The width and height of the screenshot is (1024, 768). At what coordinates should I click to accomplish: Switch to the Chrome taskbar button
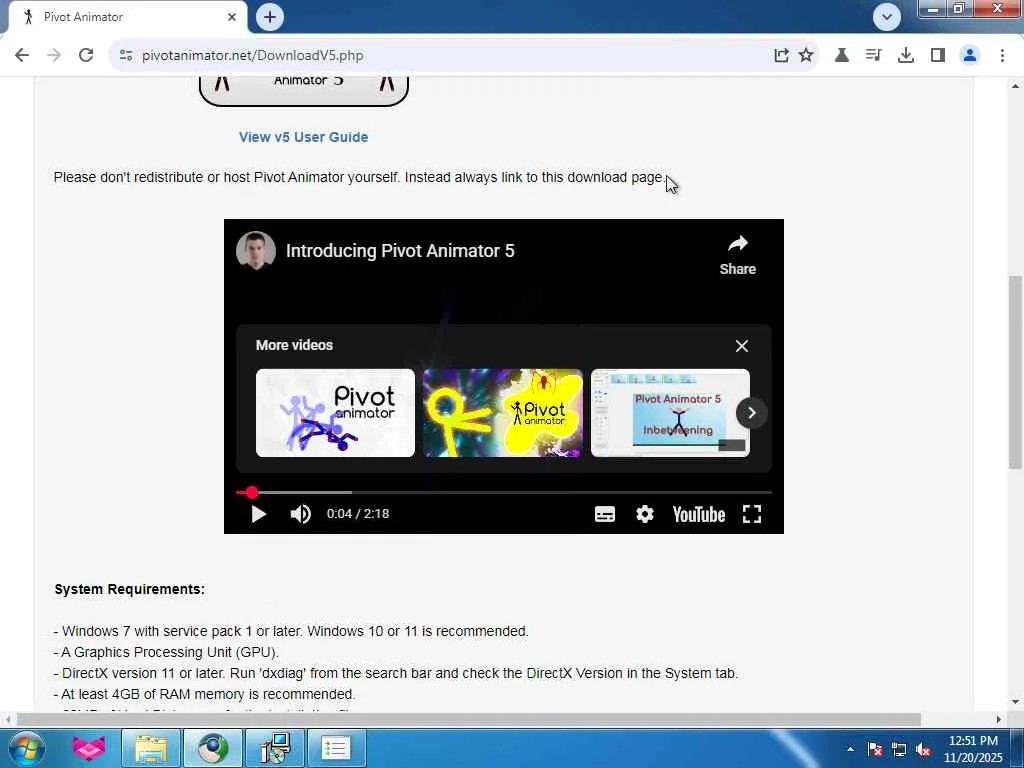point(213,748)
